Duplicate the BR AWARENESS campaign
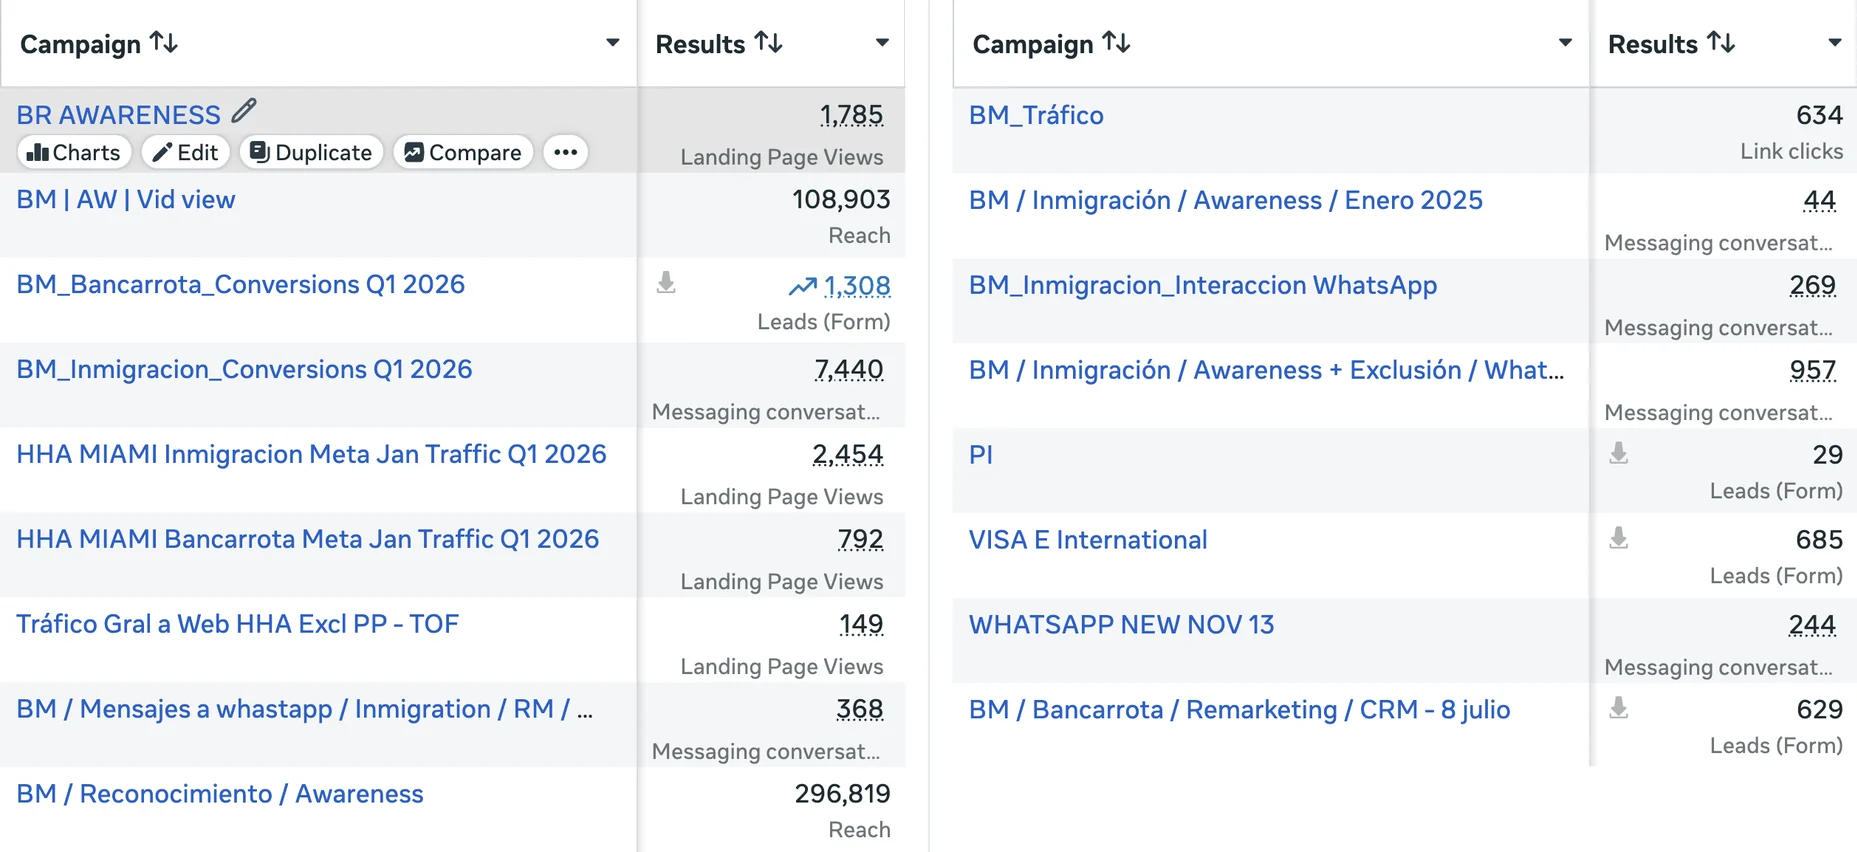The image size is (1857, 852). click(x=311, y=152)
